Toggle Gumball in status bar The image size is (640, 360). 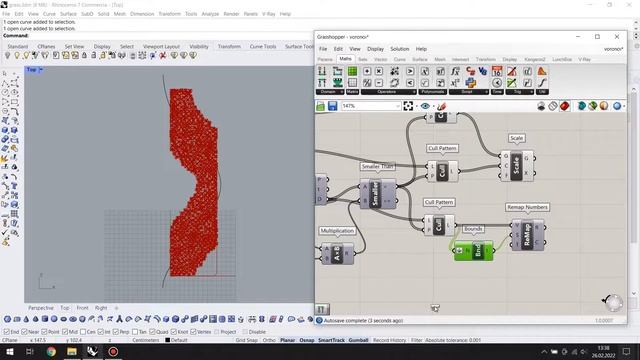pos(358,340)
